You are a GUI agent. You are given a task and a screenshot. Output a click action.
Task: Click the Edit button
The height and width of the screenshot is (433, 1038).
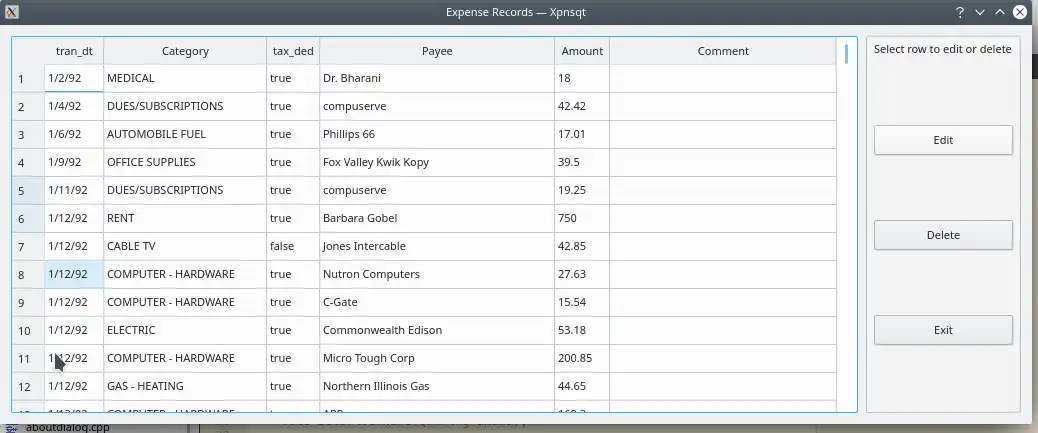click(943, 140)
